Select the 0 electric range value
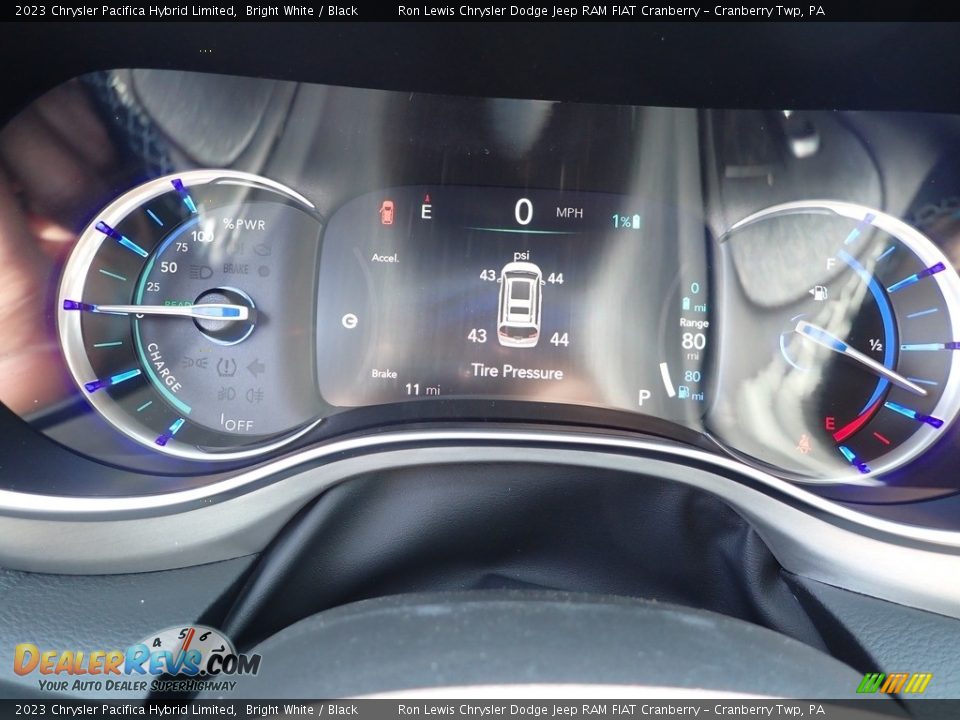Viewport: 960px width, 720px height. [x=694, y=288]
